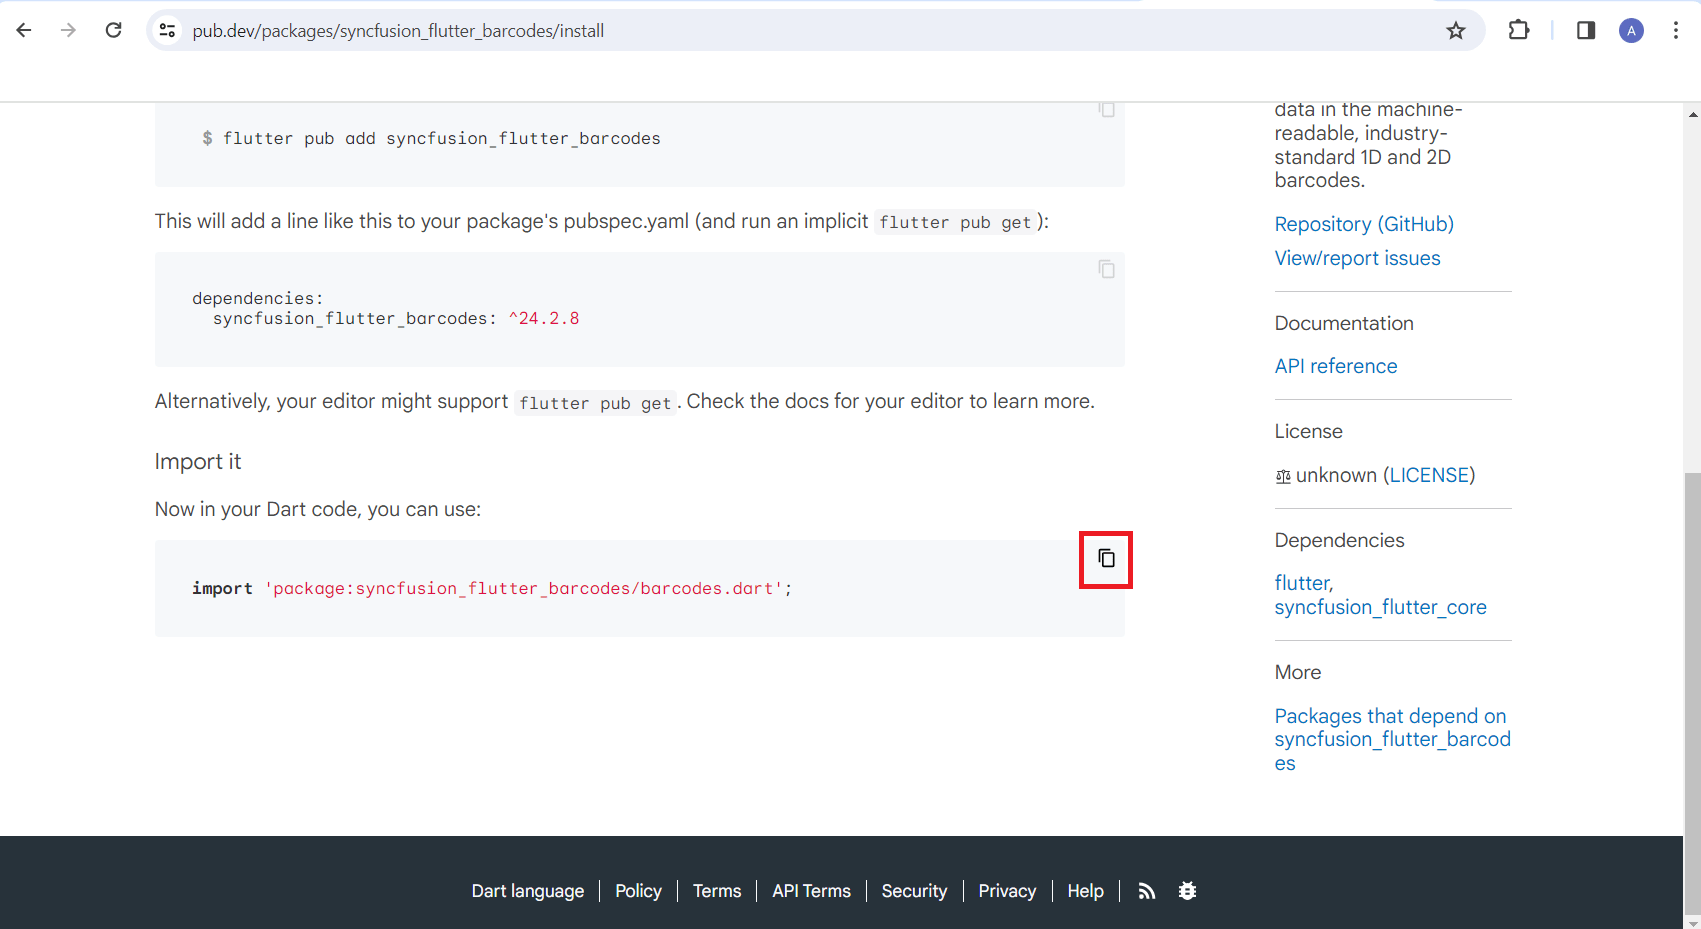Bookmark this page with the star icon
Screen dimensions: 1701x929
tap(1456, 31)
